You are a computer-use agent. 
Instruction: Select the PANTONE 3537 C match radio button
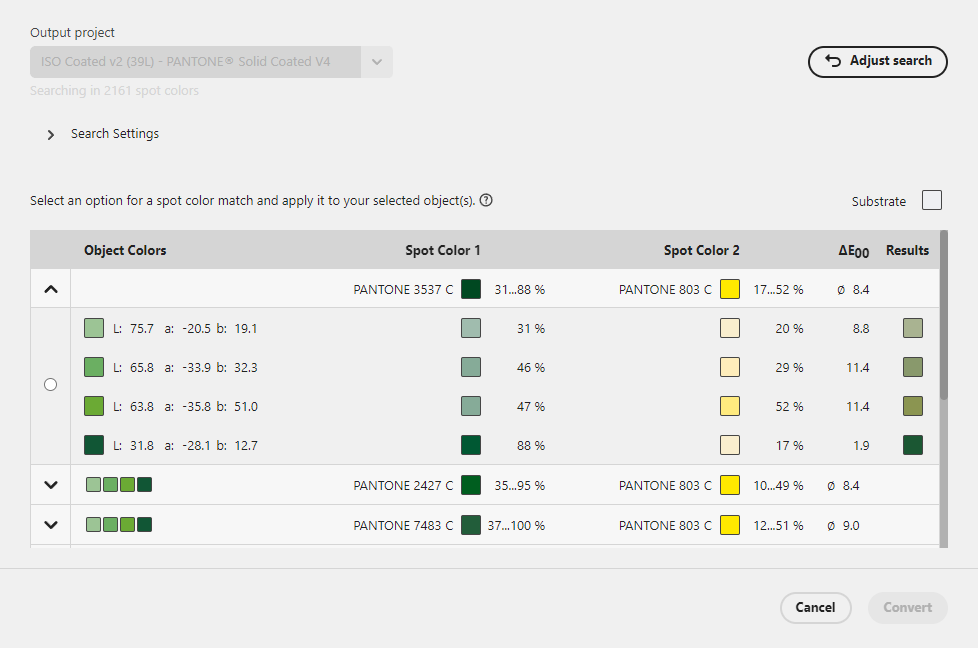click(50, 384)
